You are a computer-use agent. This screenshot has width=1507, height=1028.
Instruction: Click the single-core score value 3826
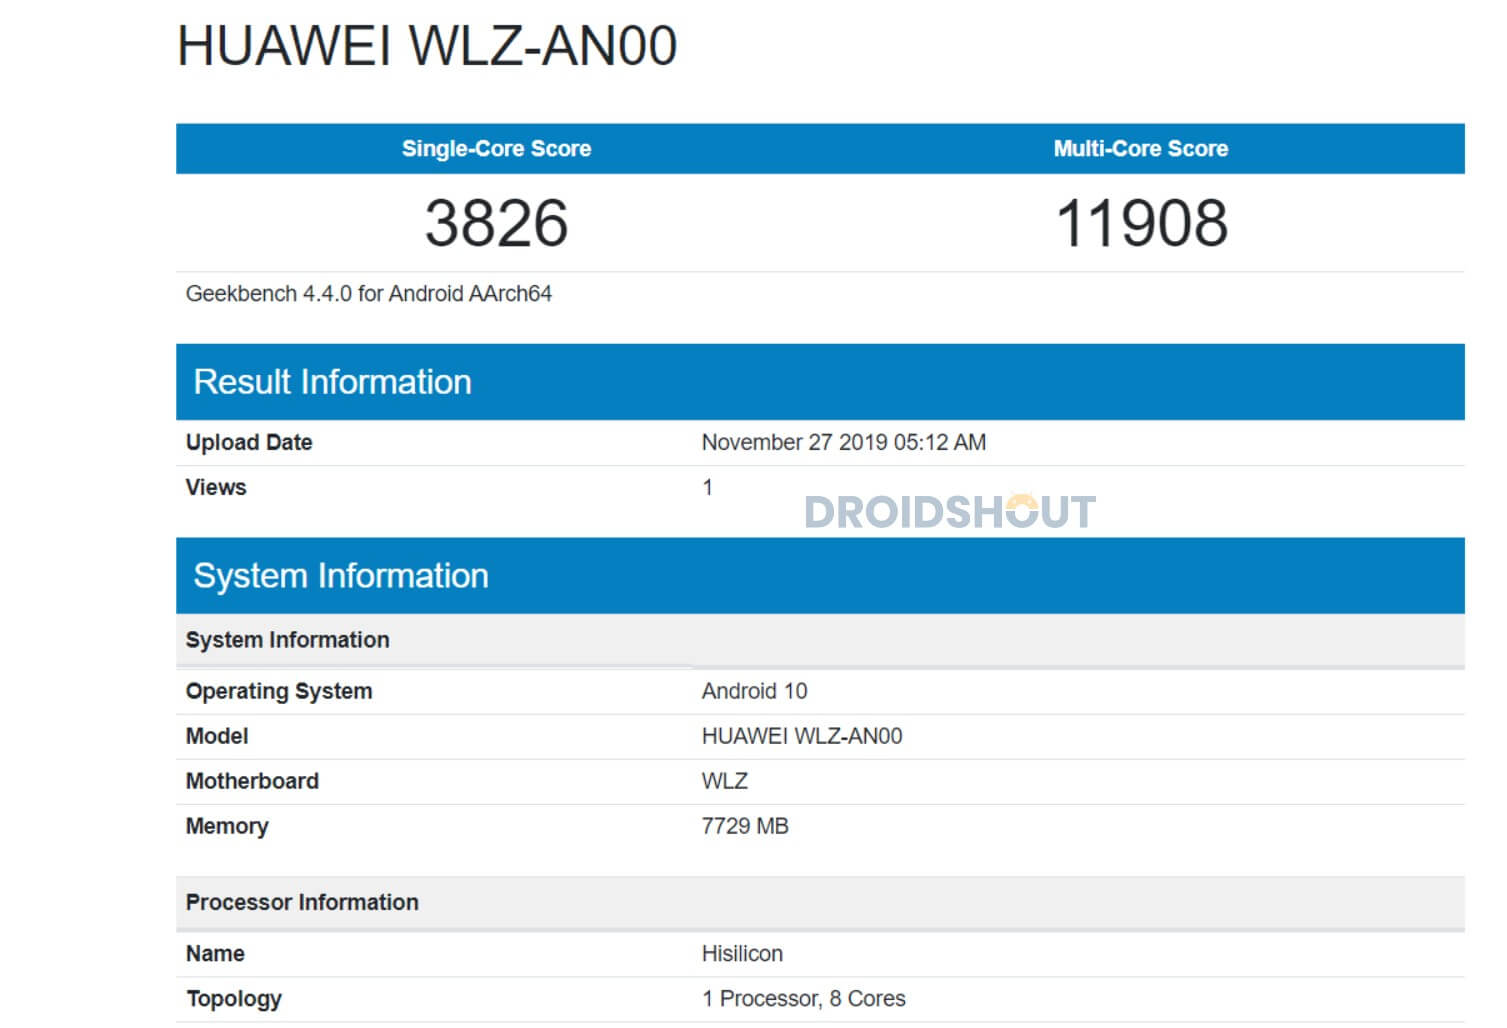coord(496,222)
